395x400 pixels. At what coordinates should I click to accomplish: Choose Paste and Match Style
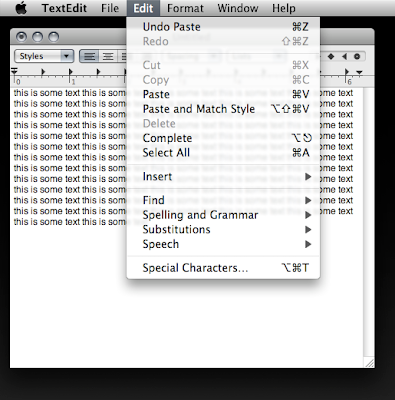pyautogui.click(x=223, y=109)
